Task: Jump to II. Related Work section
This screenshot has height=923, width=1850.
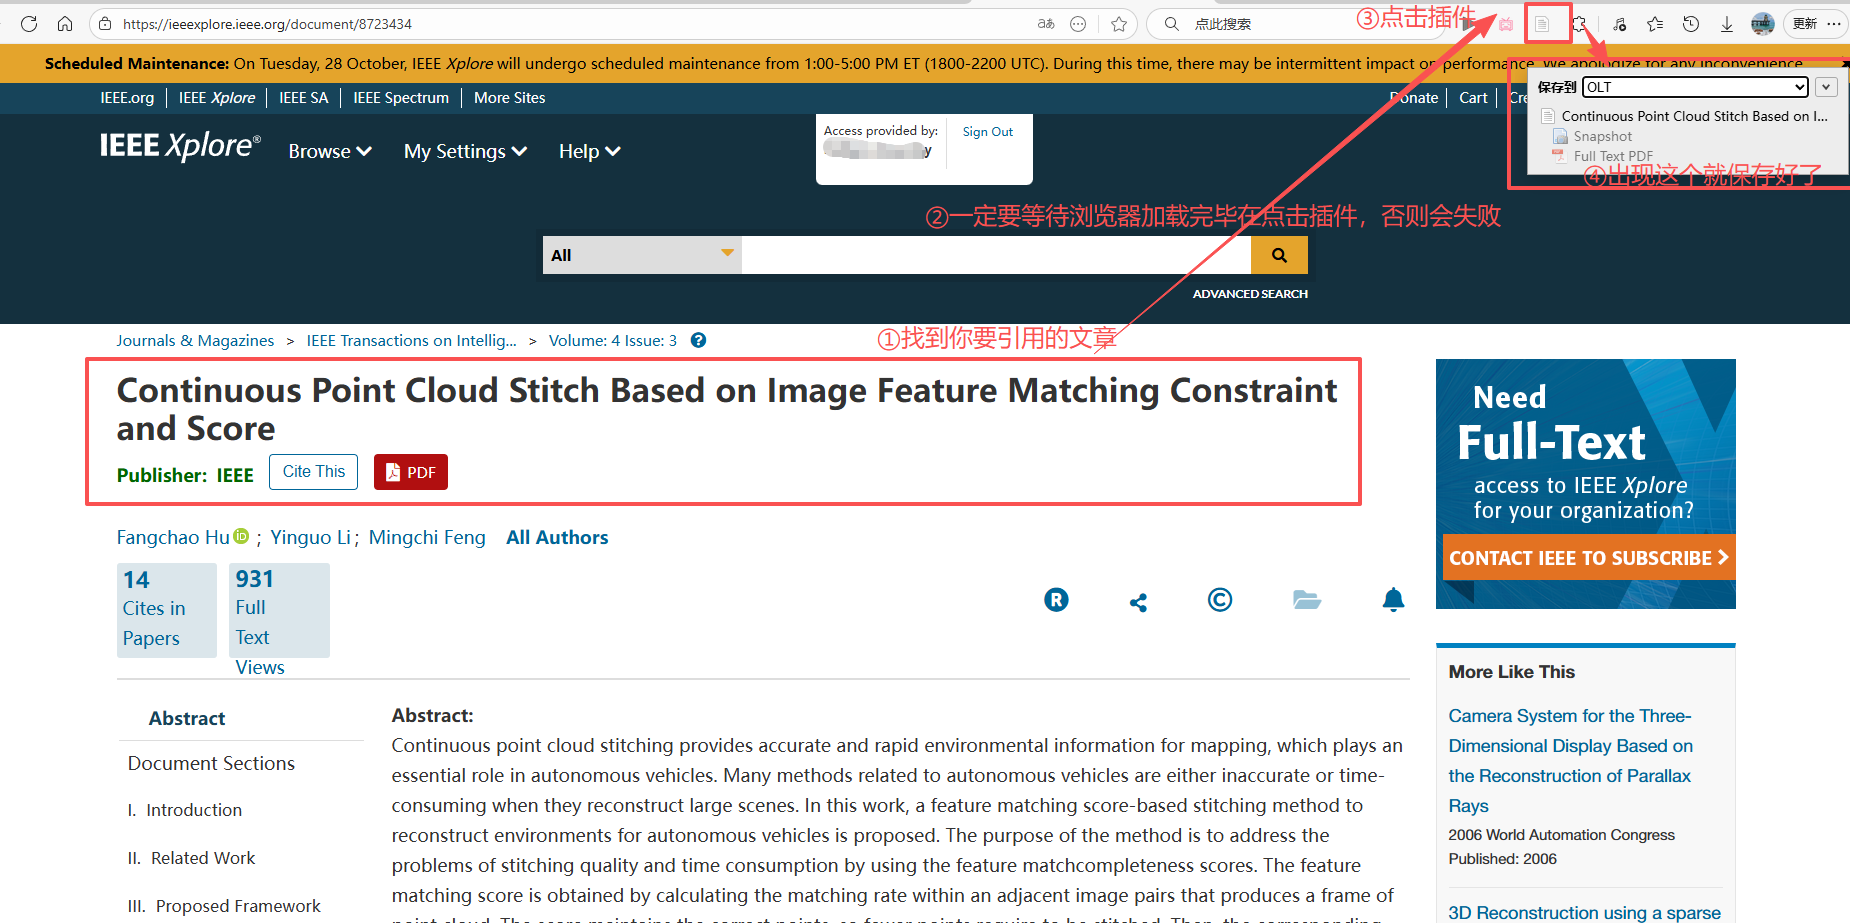Action: 191,858
